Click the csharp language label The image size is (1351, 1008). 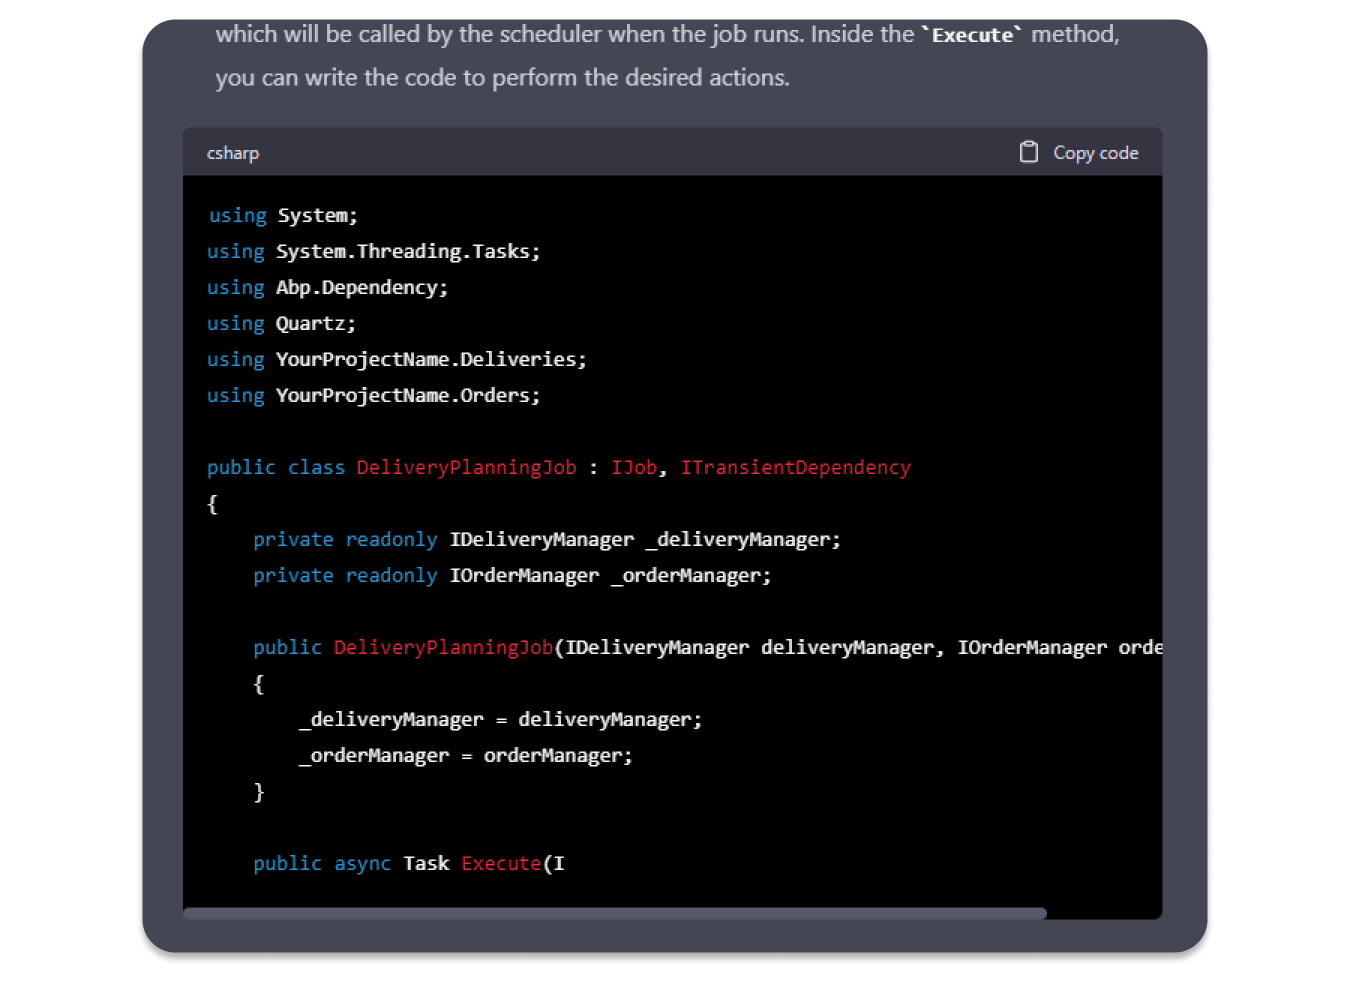coord(233,153)
